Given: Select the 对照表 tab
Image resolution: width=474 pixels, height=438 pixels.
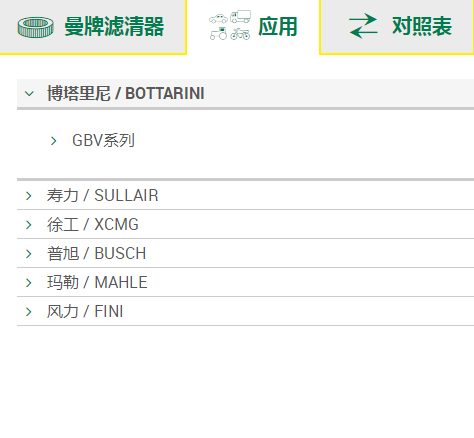Looking at the screenshot, I should click(397, 26).
